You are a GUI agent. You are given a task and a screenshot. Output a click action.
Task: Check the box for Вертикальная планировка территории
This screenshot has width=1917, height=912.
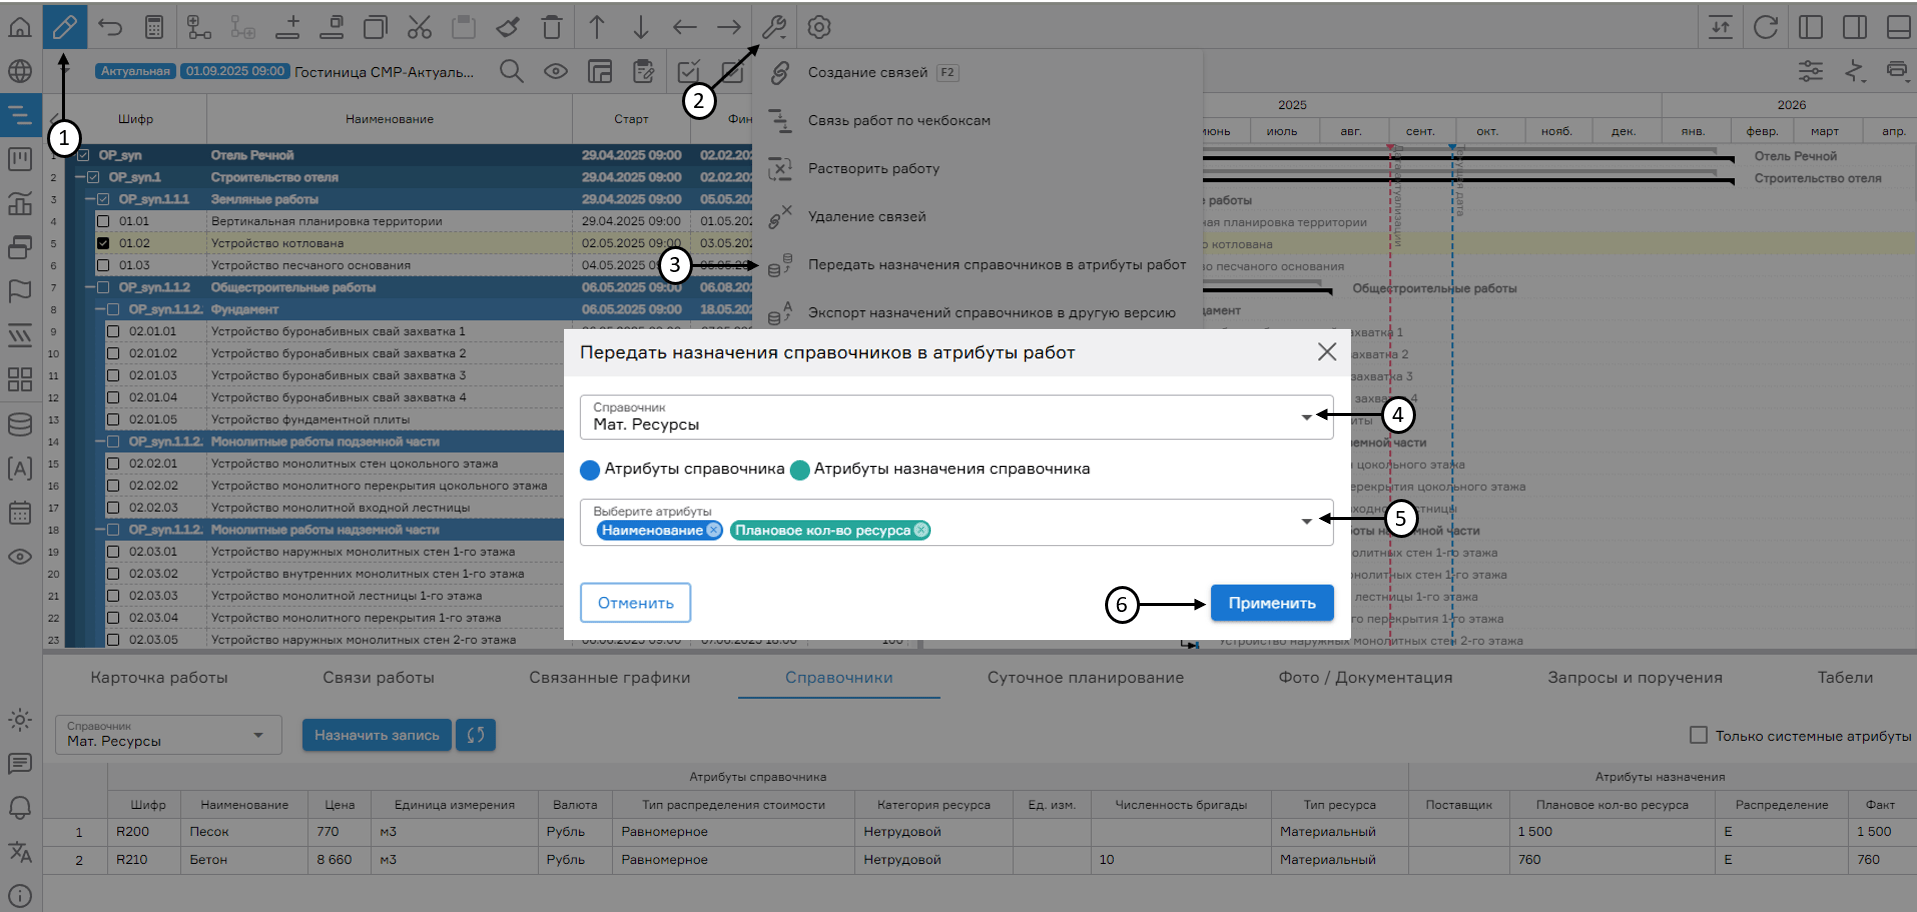tap(104, 220)
